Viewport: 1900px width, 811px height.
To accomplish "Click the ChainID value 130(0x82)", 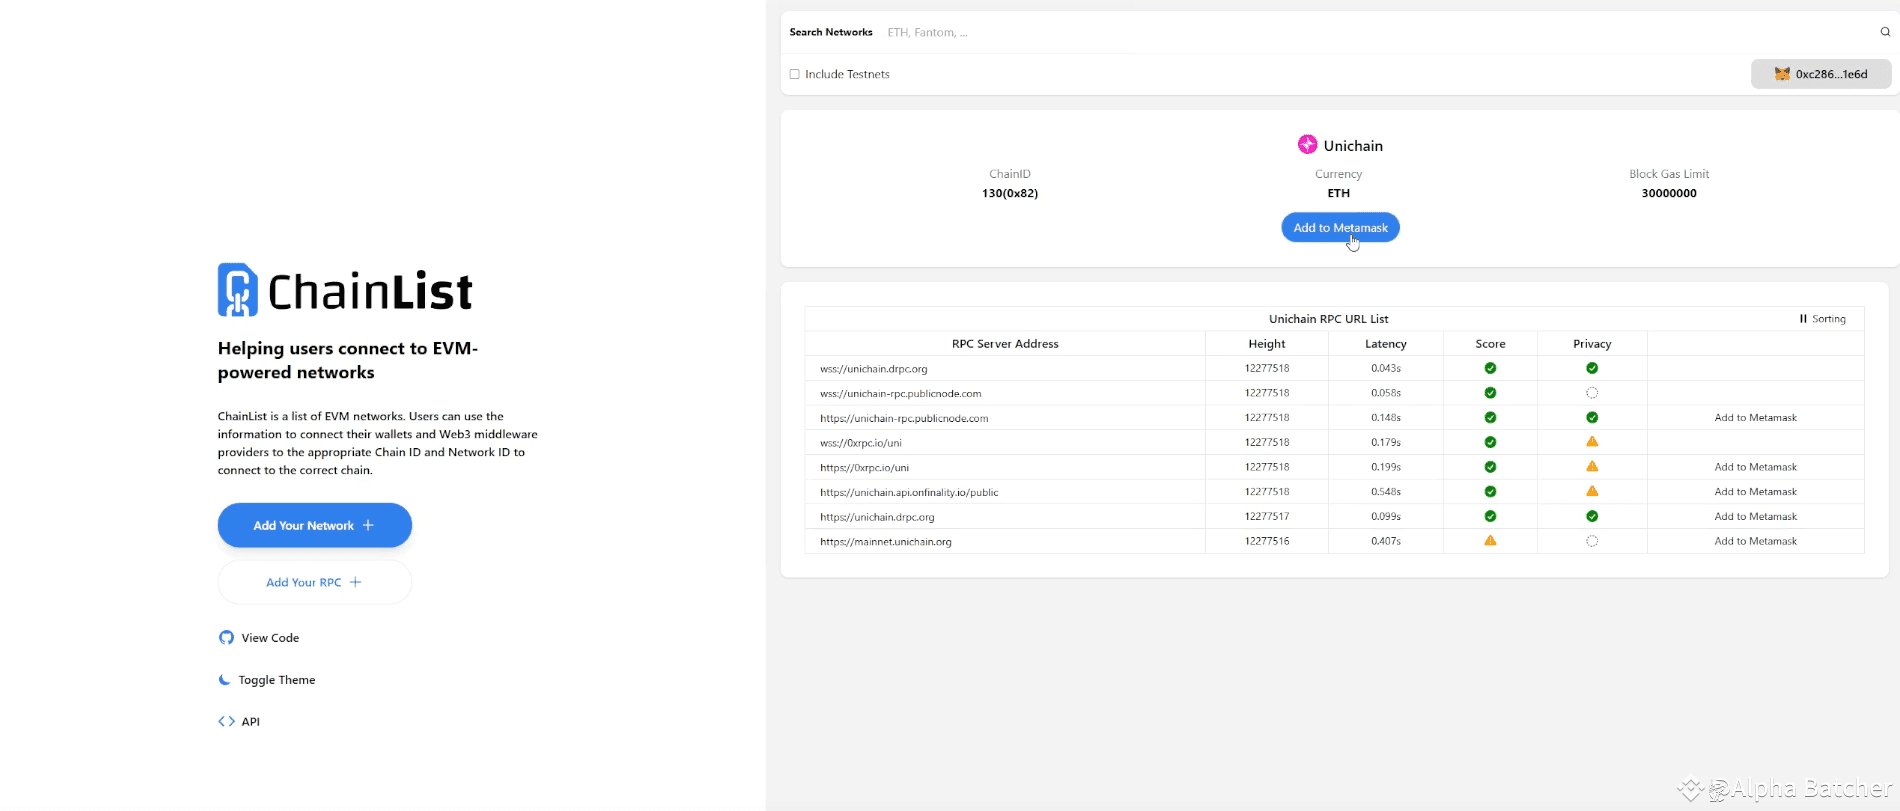I will click(1010, 193).
